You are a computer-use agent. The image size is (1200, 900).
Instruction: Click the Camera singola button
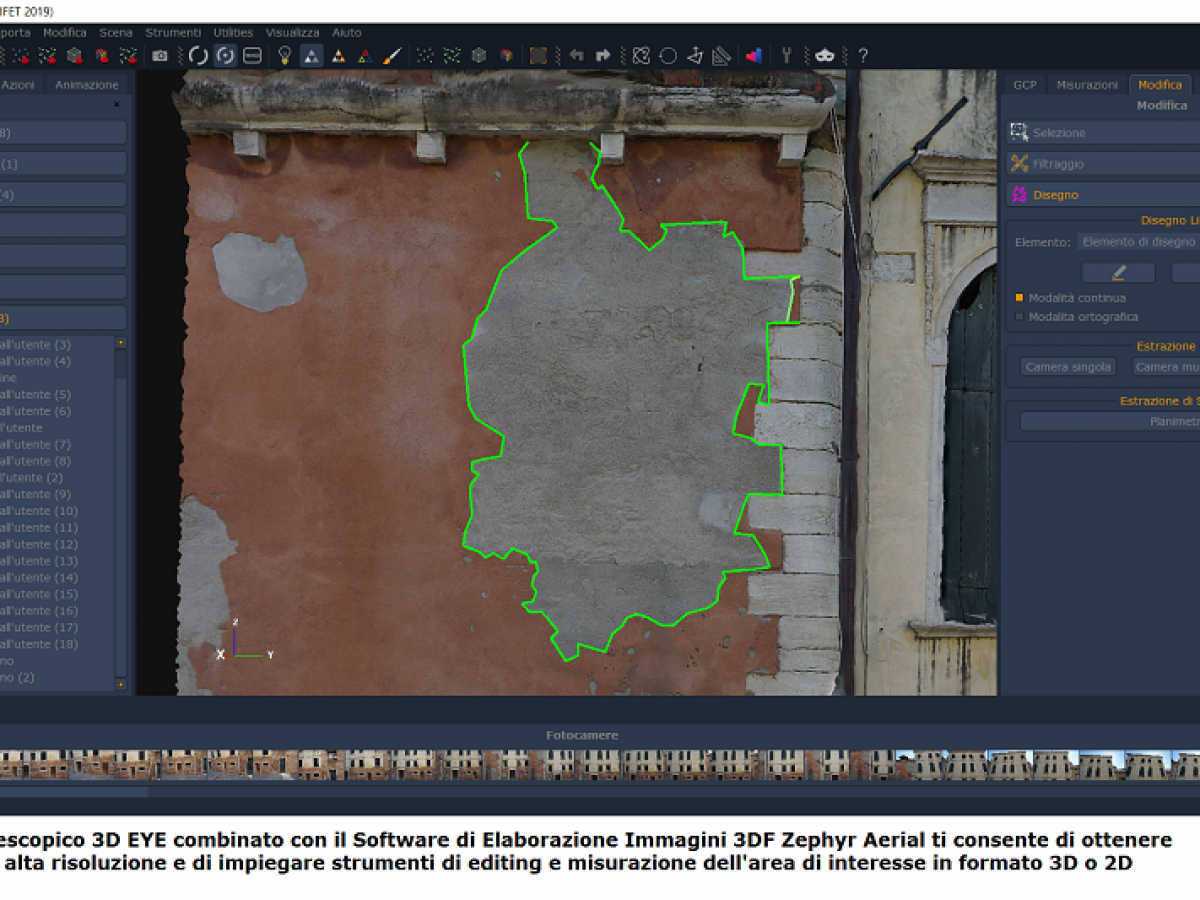[x=1068, y=367]
